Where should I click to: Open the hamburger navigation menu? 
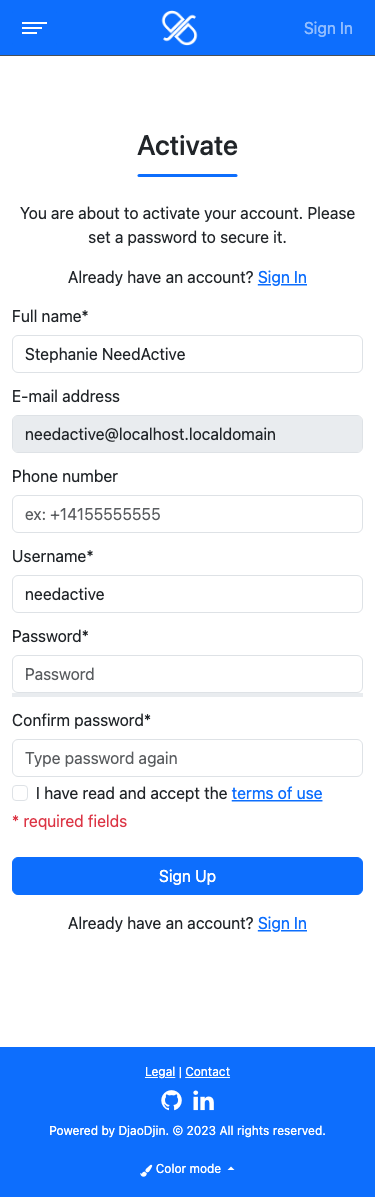[x=34, y=28]
